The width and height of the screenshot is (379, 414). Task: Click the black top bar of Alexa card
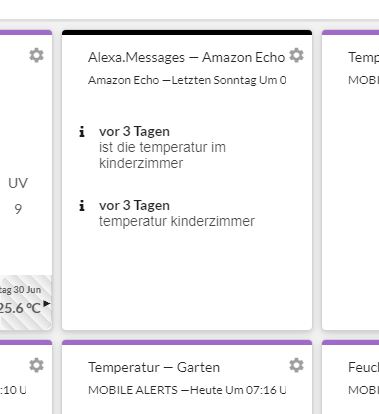[x=187, y=32]
